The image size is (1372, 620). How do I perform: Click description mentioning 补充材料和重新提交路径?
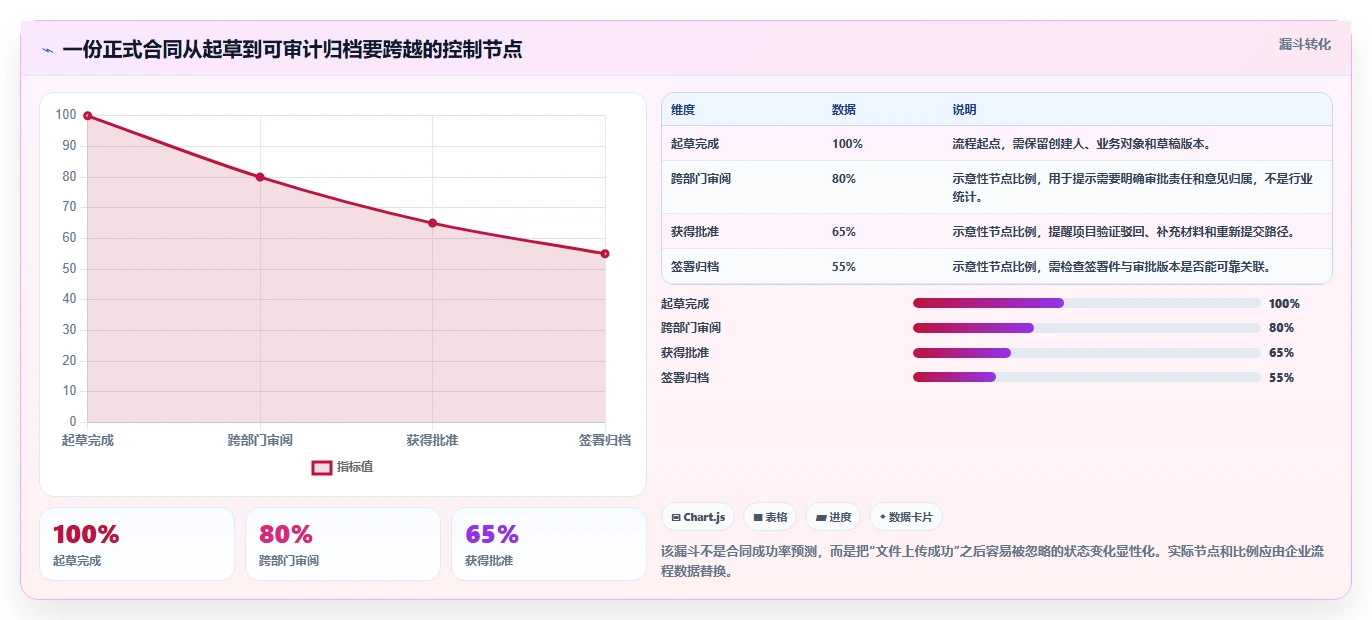1124,232
